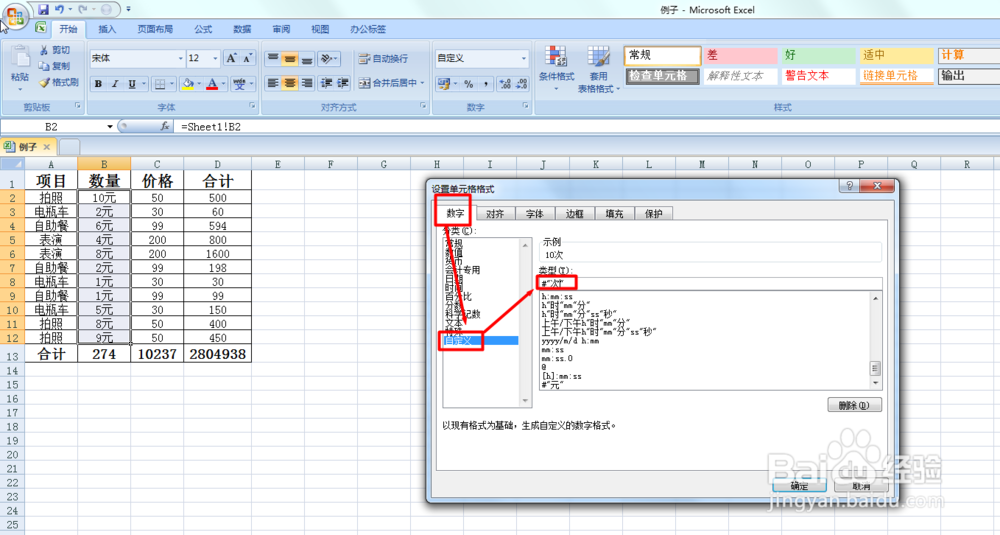Expand the 对齐方式 group dialog launcher

click(423, 106)
